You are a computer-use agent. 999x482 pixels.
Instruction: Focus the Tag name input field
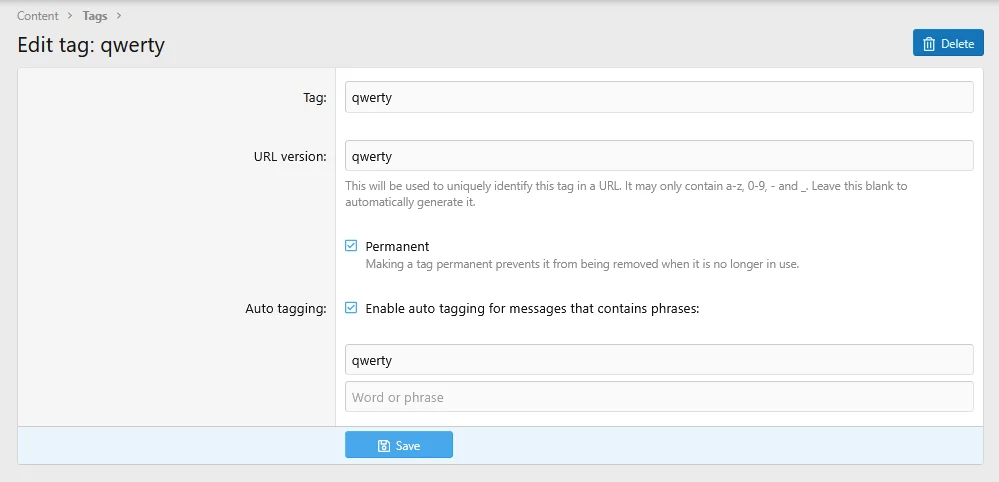tap(658, 97)
